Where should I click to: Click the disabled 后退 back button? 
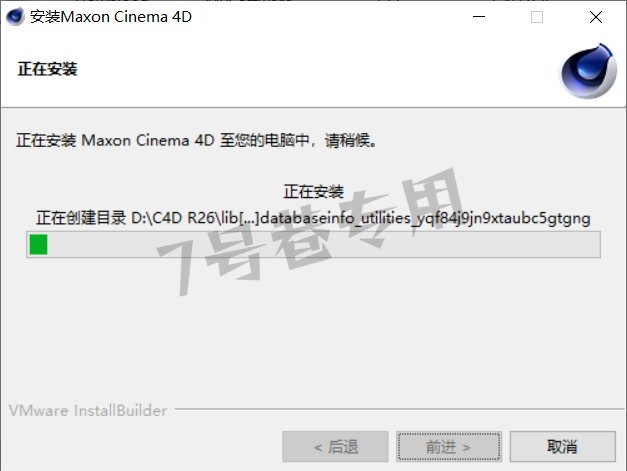point(335,446)
